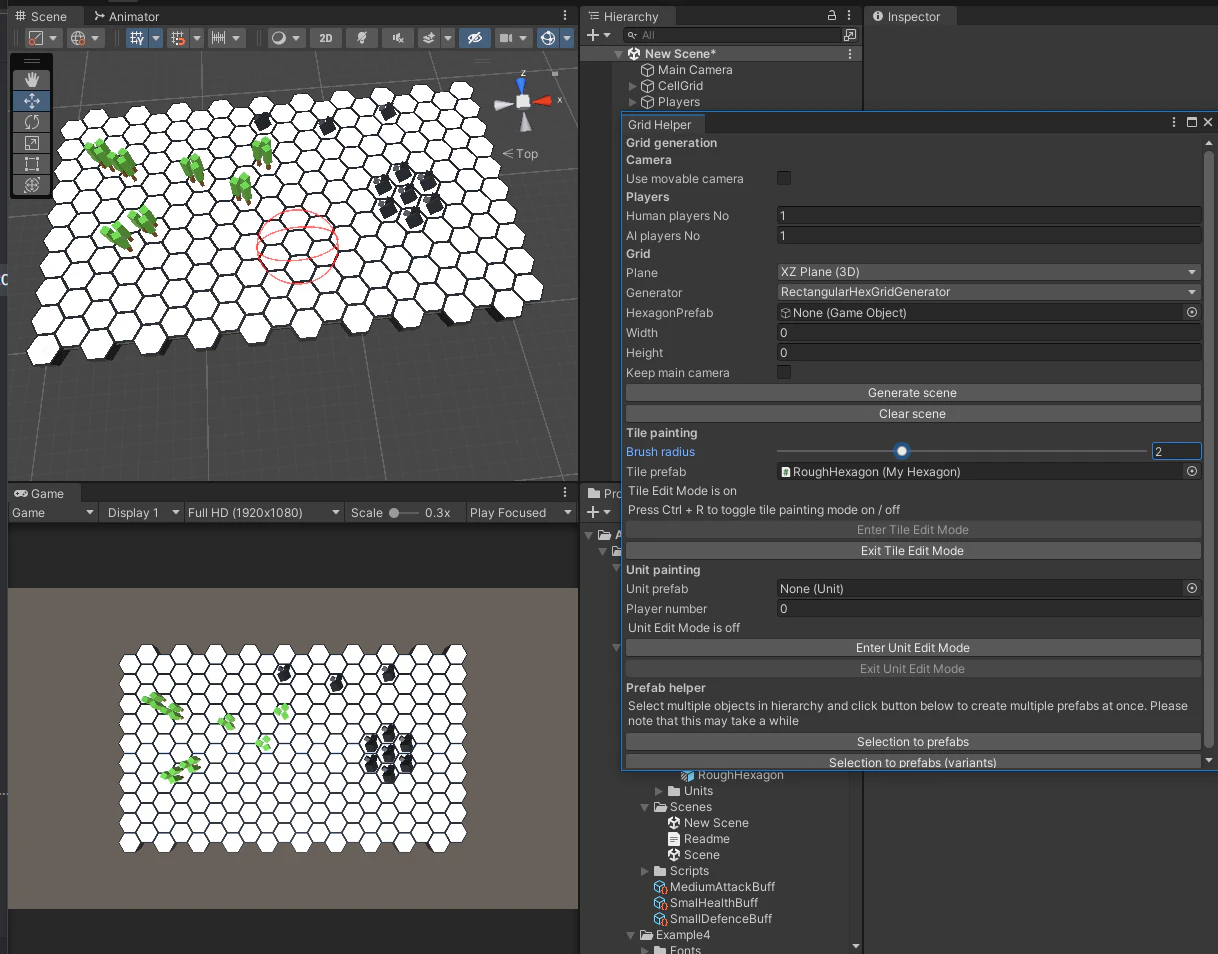Click the object picker next to Unit prefab
This screenshot has height=954, width=1218.
(1192, 589)
